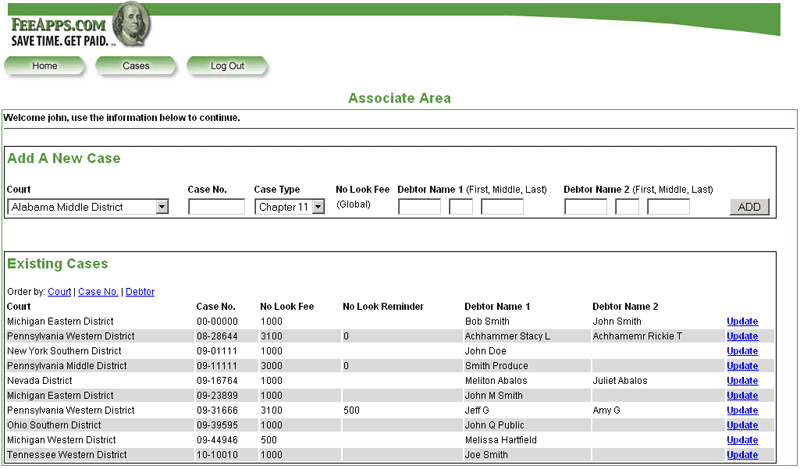The height and width of the screenshot is (469, 800).
Task: Select case number 09-39595
Action: pos(217,425)
